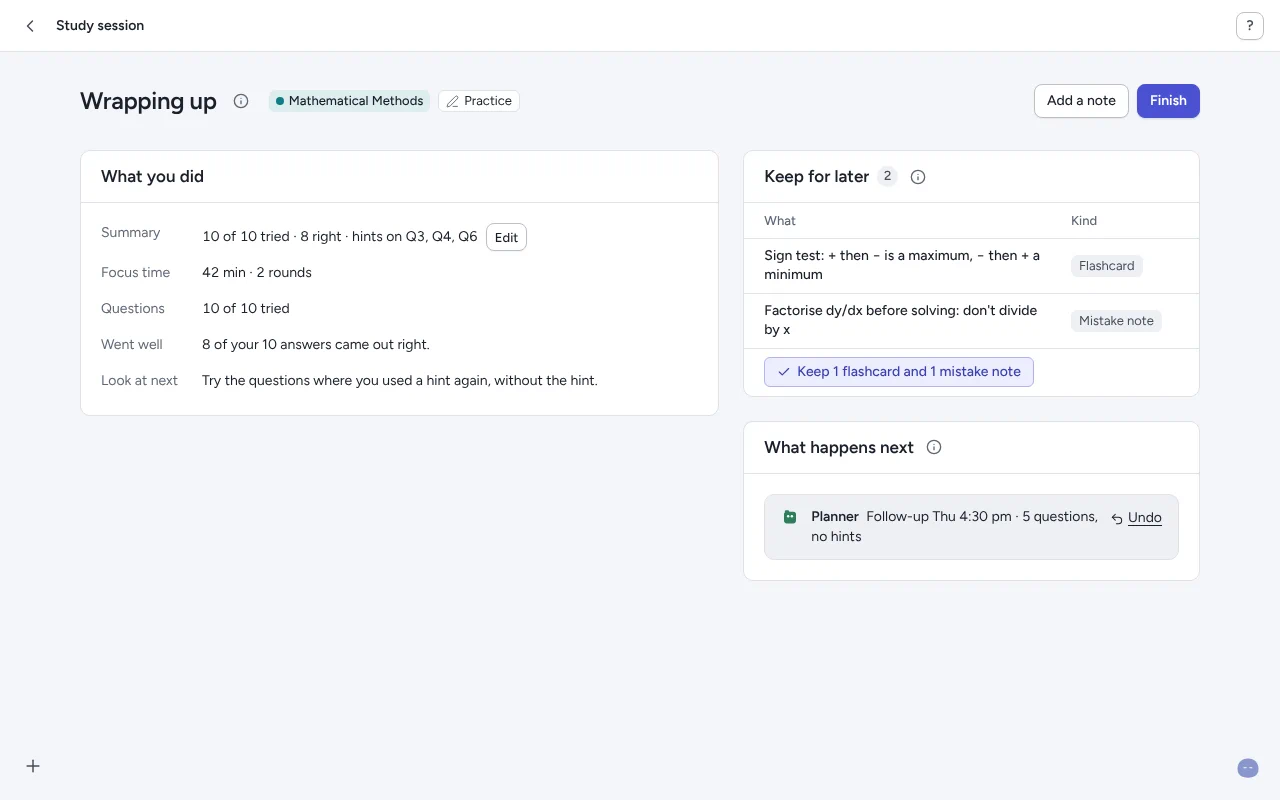Toggle Keep 1 flashcard and 1 mistake note
Screen dimensions: 1280x800
[899, 372]
